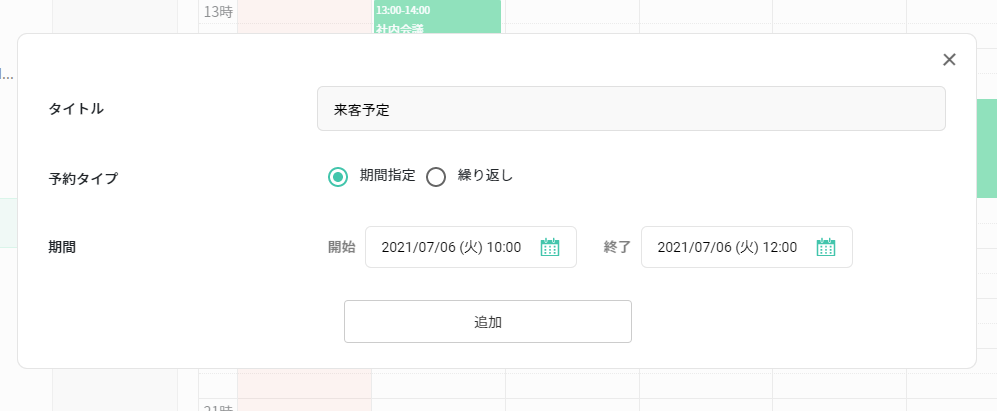Click the 期間 row label
This screenshot has width=997, height=411.
62,247
